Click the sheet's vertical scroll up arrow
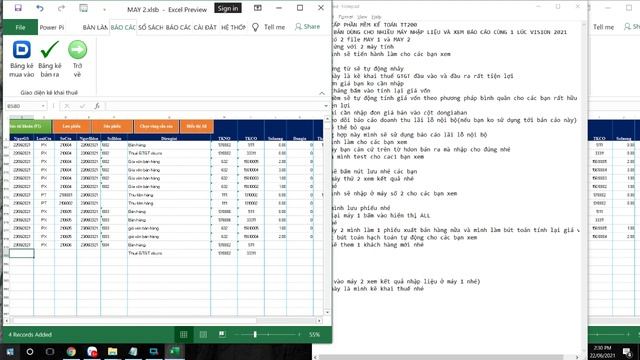The width and height of the screenshot is (640, 360). pyautogui.click(x=327, y=119)
